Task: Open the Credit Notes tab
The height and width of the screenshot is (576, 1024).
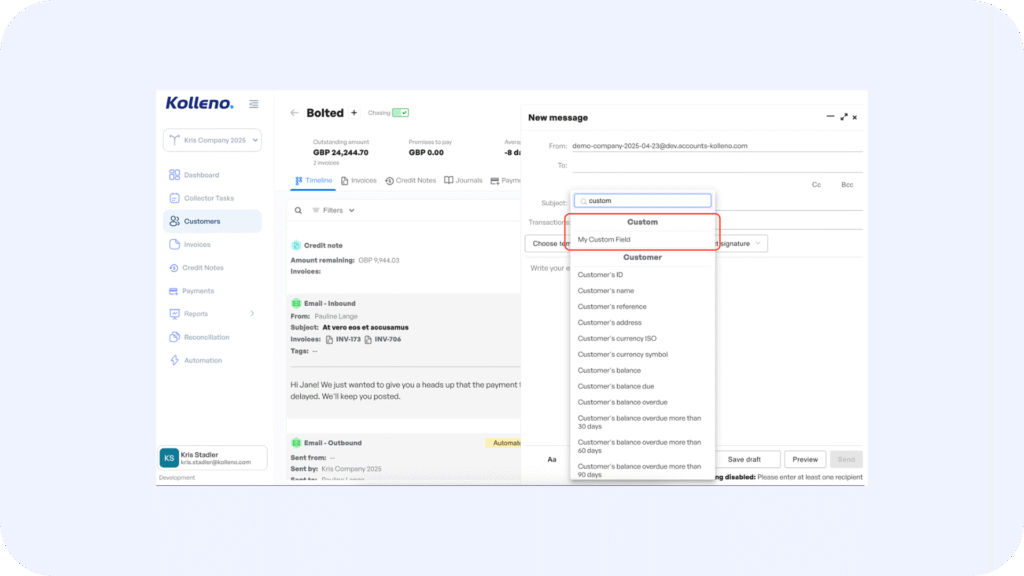Action: (411, 181)
